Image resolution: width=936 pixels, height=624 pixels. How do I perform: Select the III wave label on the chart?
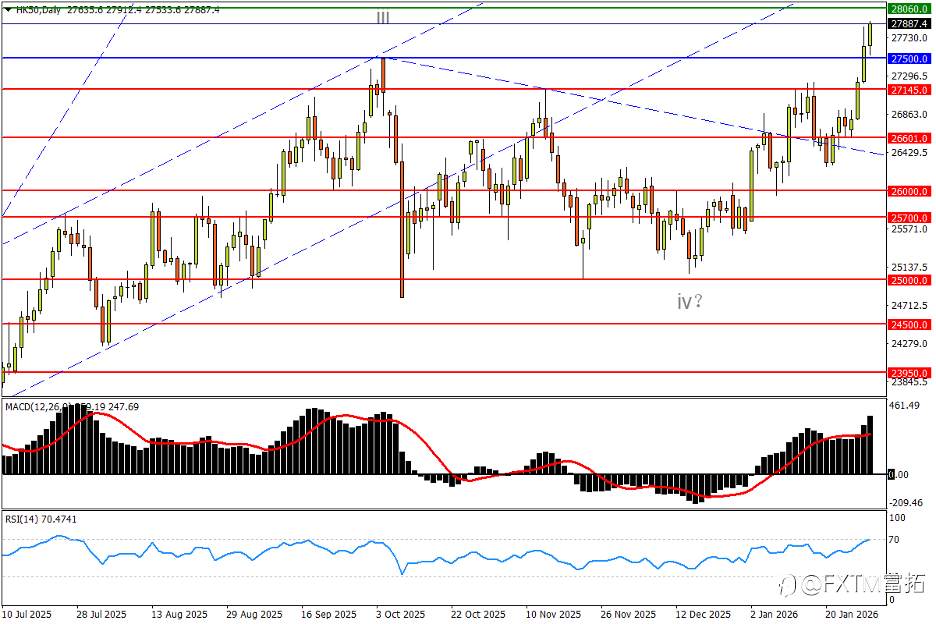click(383, 18)
